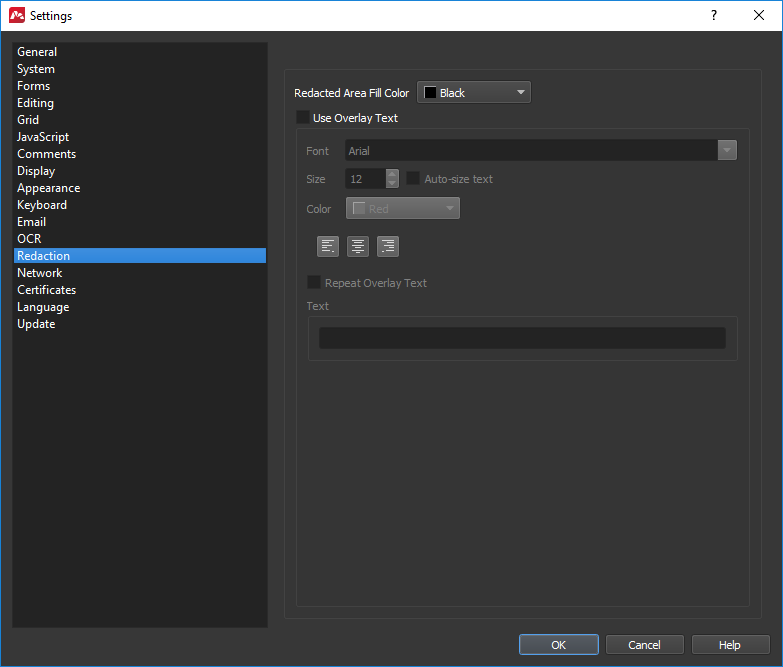This screenshot has height=667, width=783.
Task: Expand the Font dropdown arrow
Action: pos(727,150)
